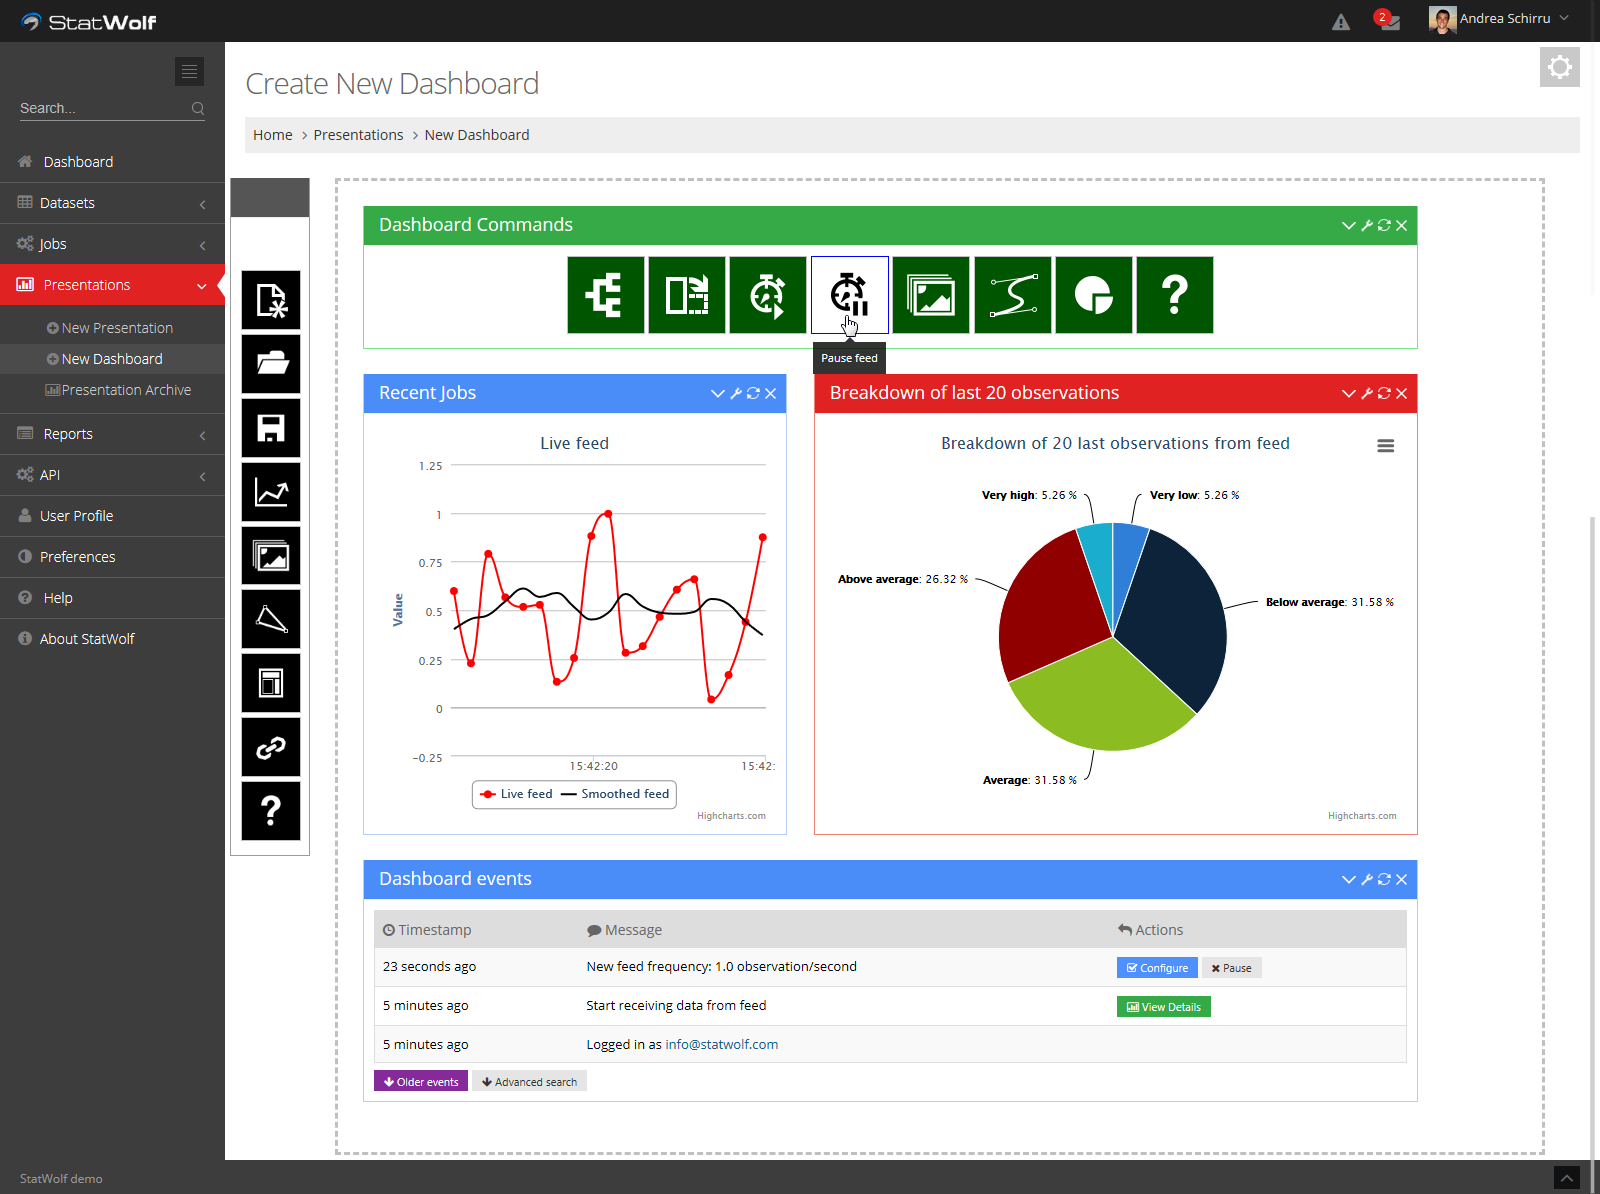Collapse the Breakdown of last 20 observations panel
The width and height of the screenshot is (1600, 1194).
point(1348,394)
